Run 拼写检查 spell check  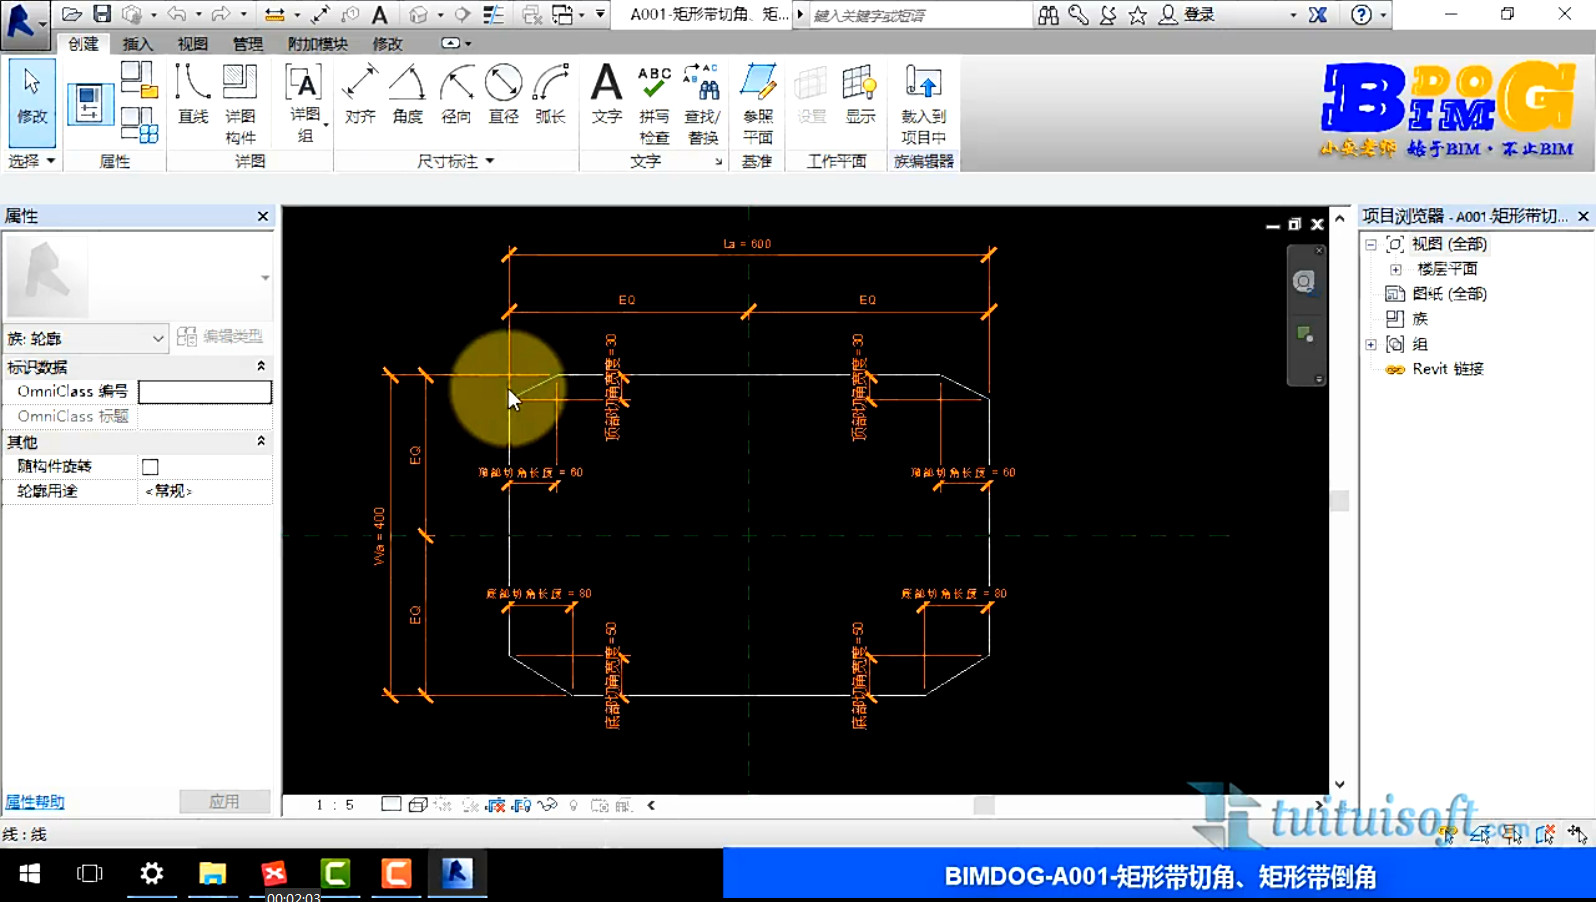point(654,104)
